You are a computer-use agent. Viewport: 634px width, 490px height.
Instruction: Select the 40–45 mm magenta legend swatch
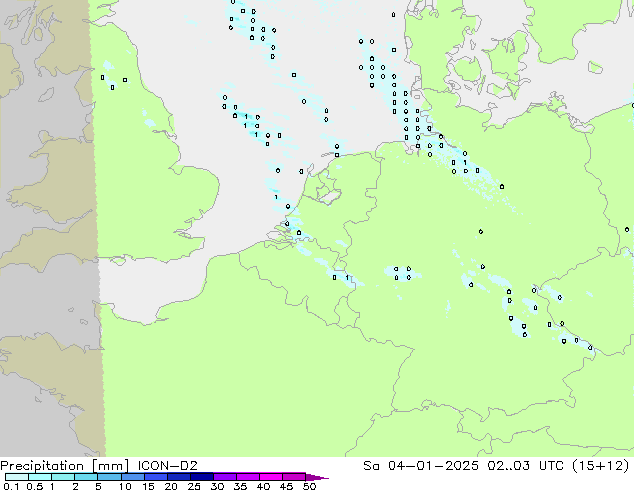pos(271,477)
